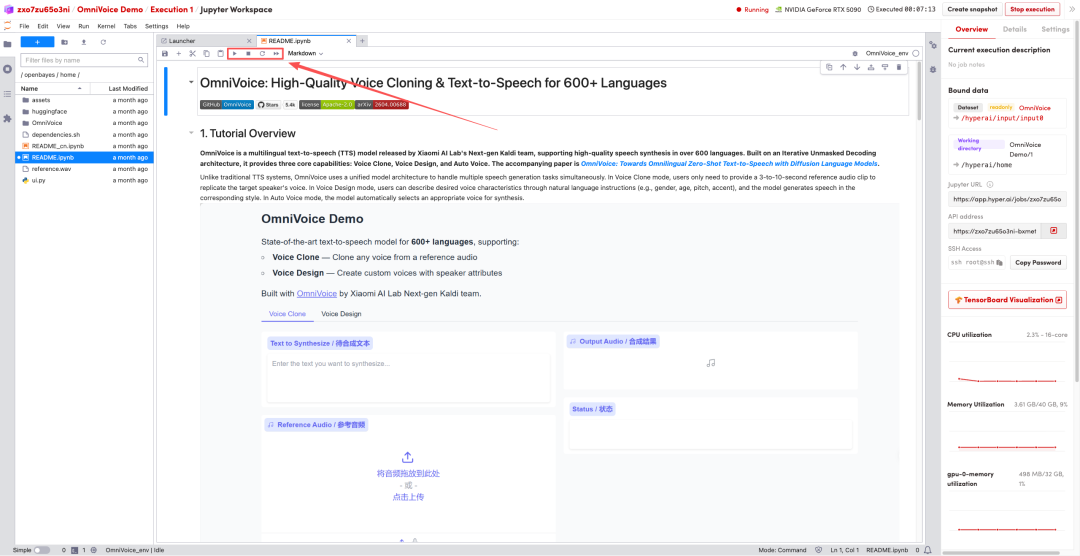Click the blue new launcher plus button
Image resolution: width=1080 pixels, height=556 pixels.
coord(37,42)
